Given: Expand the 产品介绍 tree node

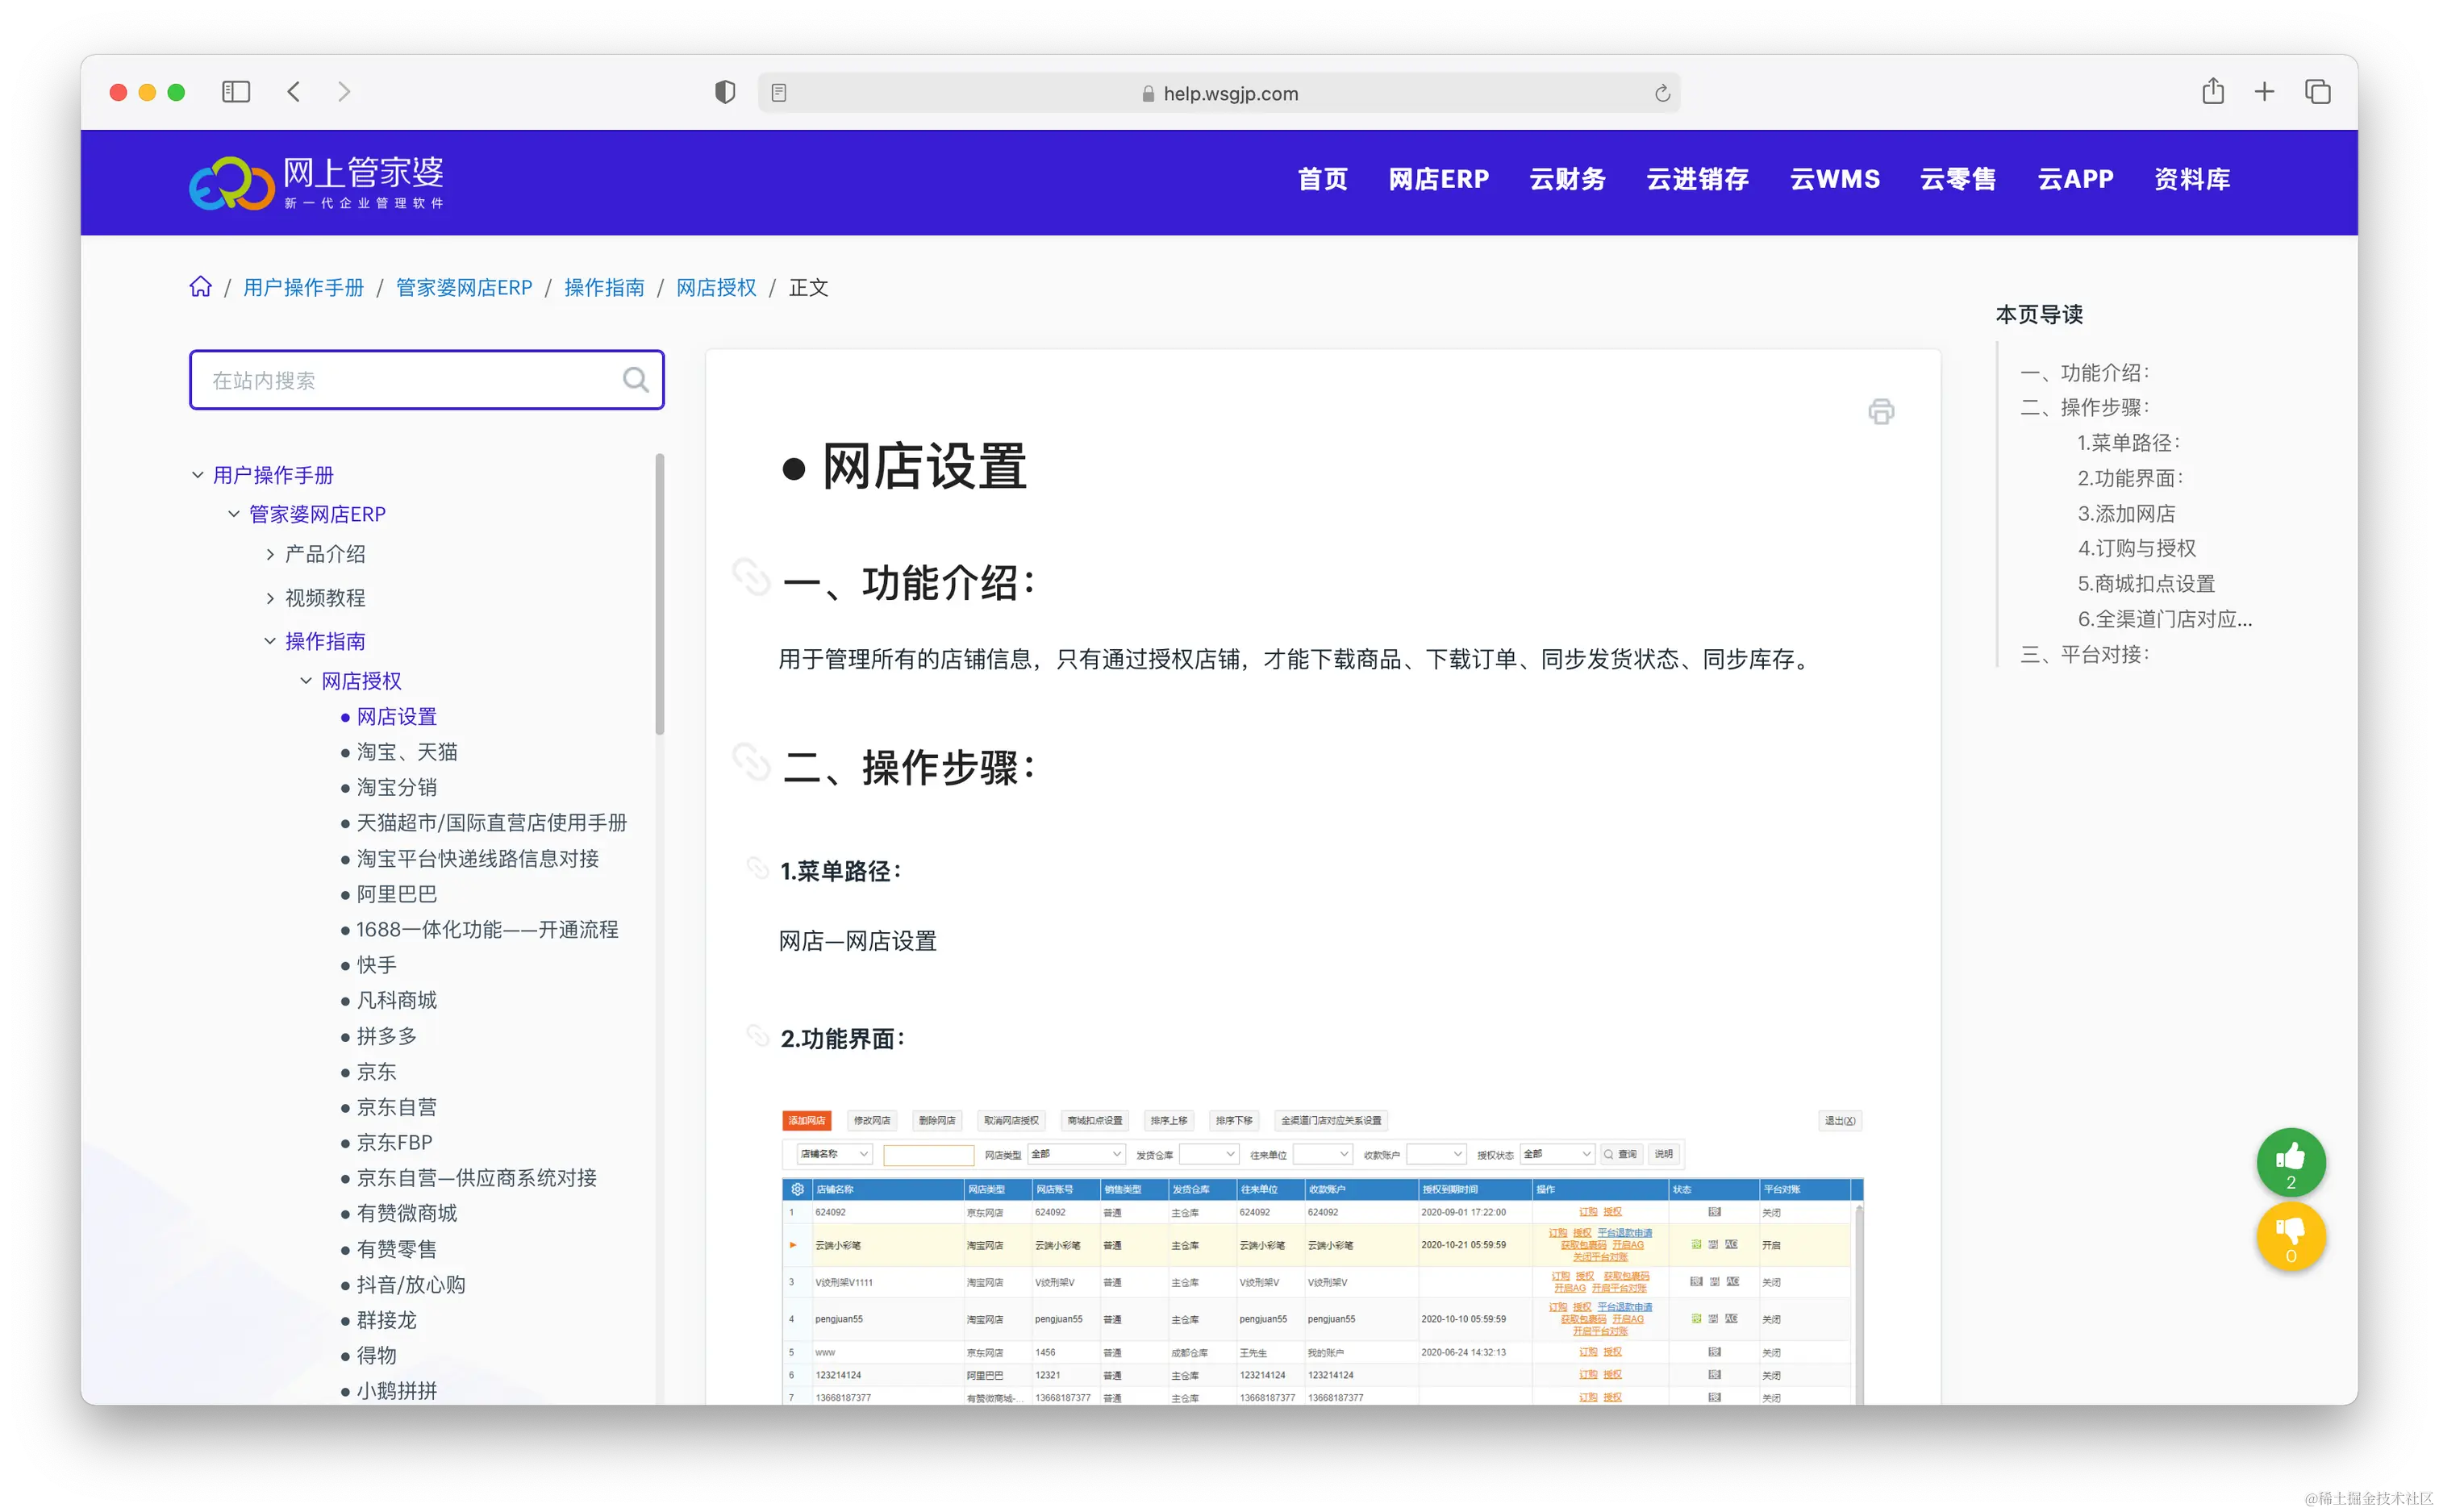Looking at the screenshot, I should [270, 554].
